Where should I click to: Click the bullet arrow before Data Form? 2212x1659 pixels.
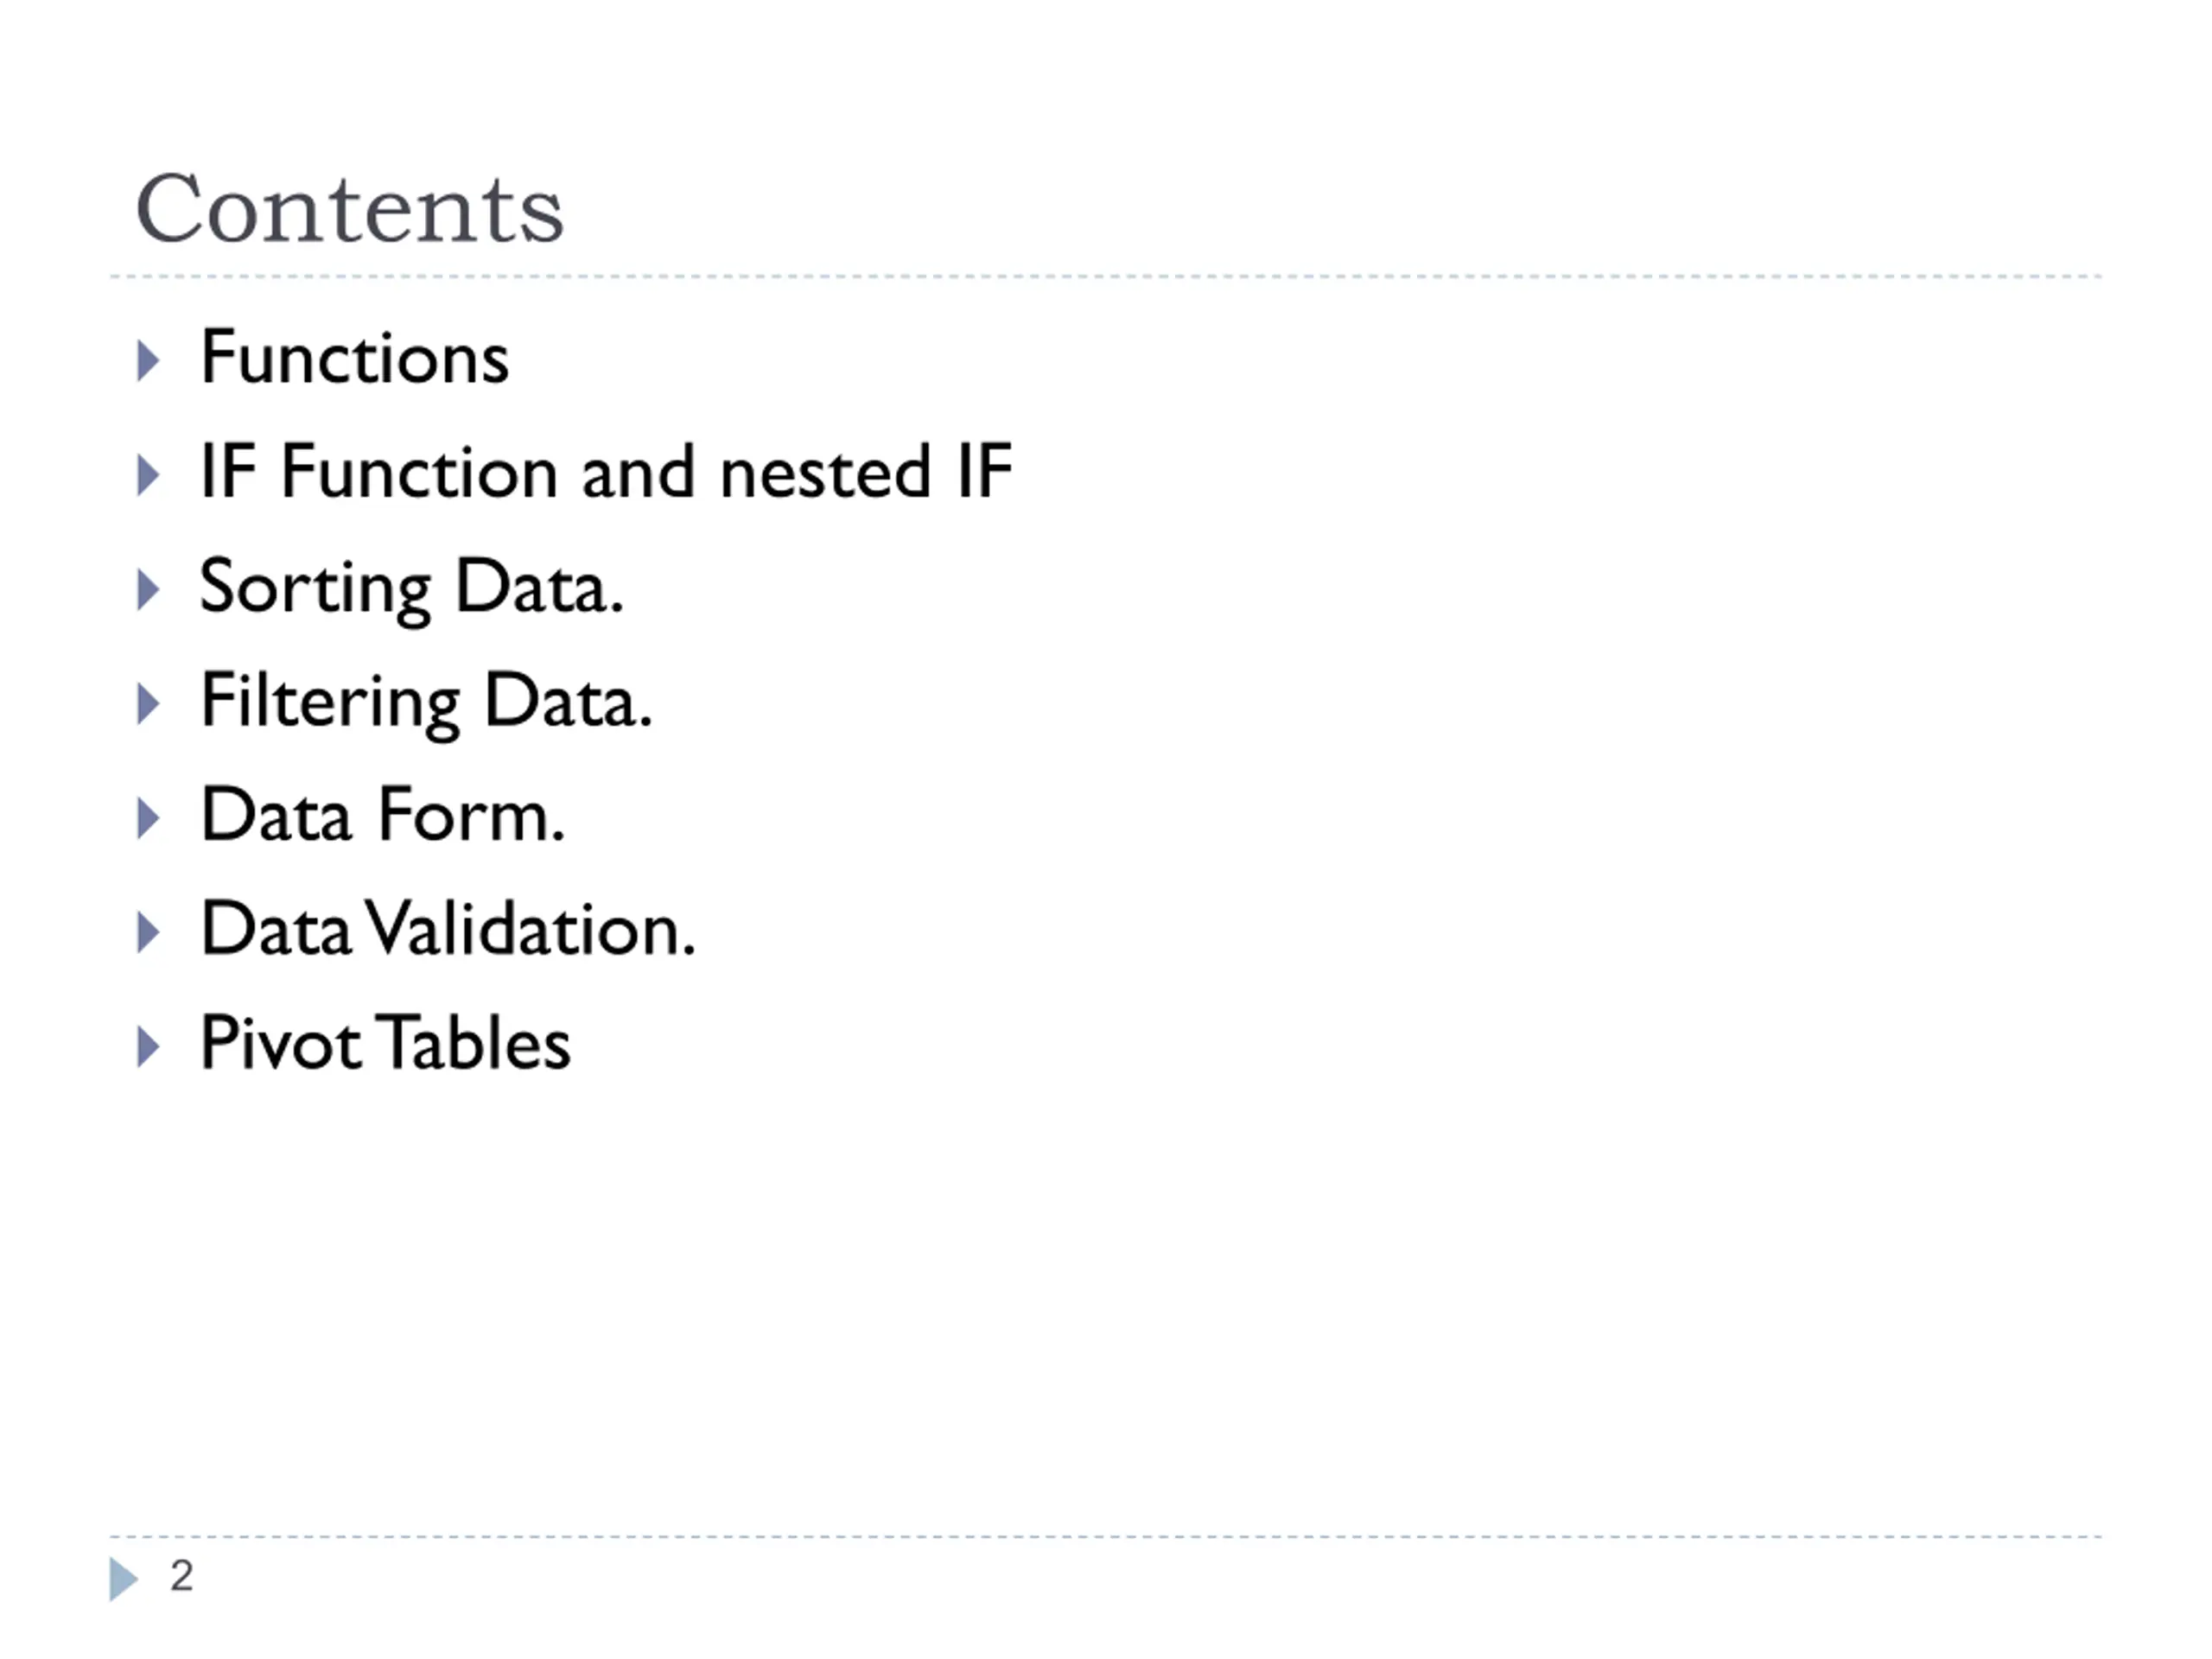click(x=148, y=818)
